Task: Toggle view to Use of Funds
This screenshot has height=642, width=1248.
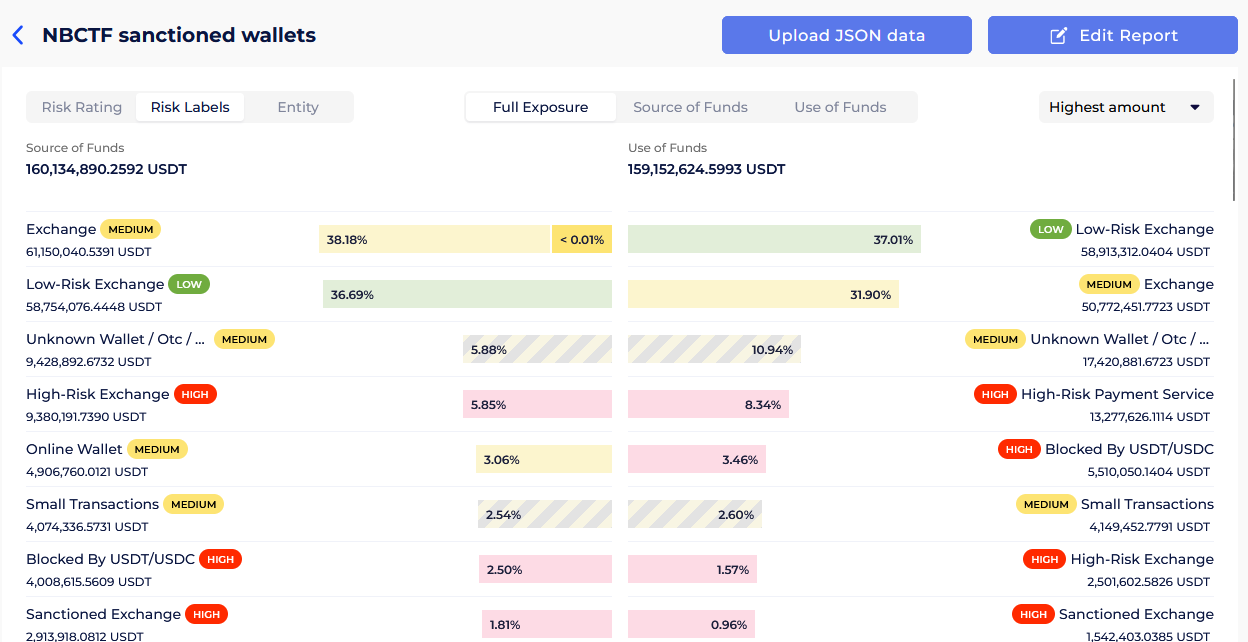Action: tap(840, 107)
